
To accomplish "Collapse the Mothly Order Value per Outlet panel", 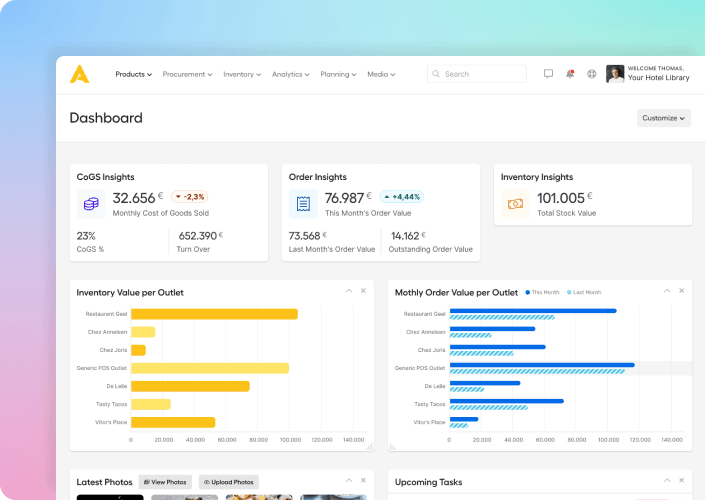I will point(667,291).
